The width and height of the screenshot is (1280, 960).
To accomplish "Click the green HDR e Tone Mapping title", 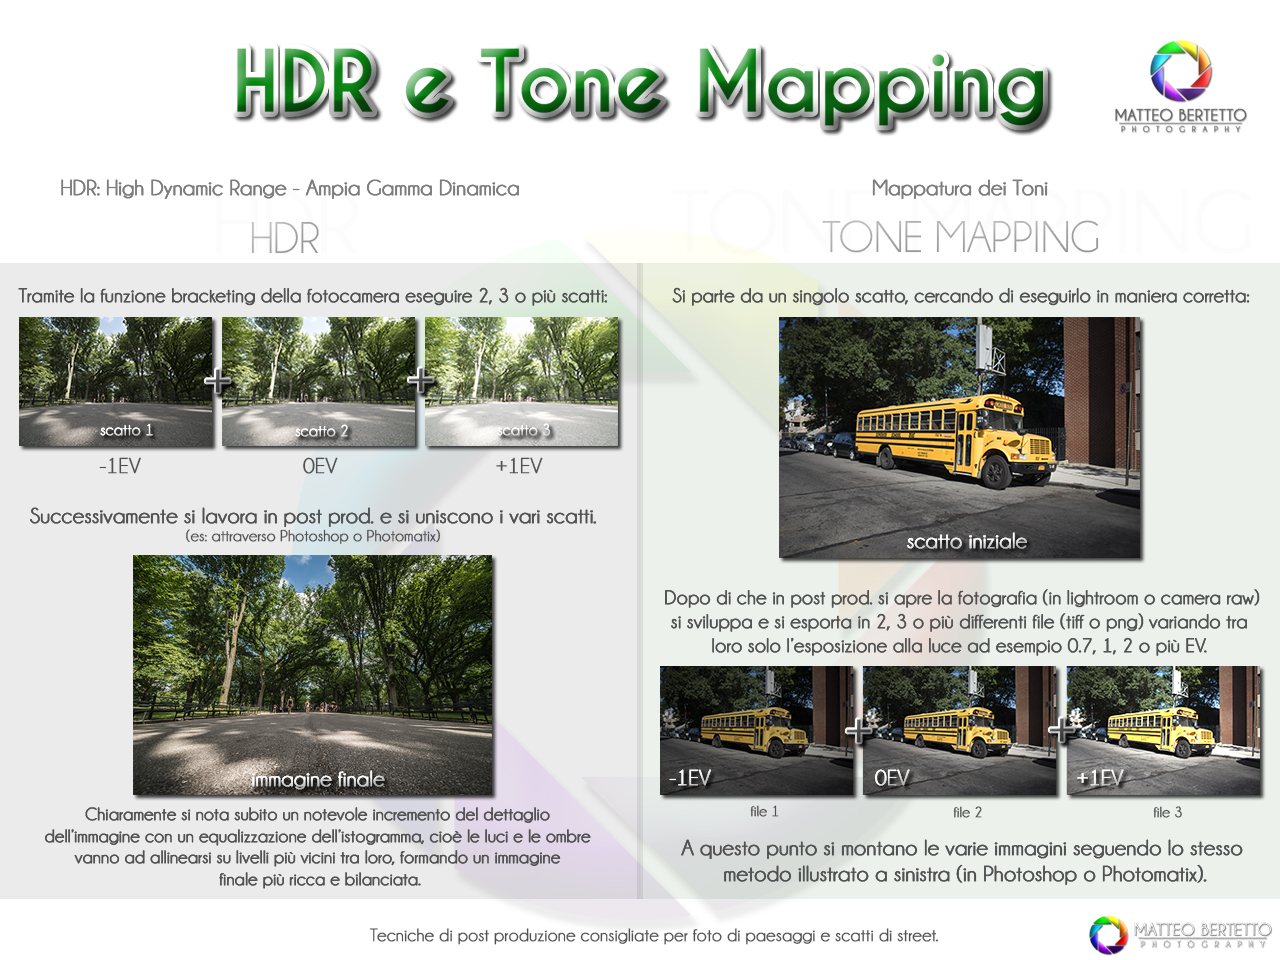I will pyautogui.click(x=642, y=85).
